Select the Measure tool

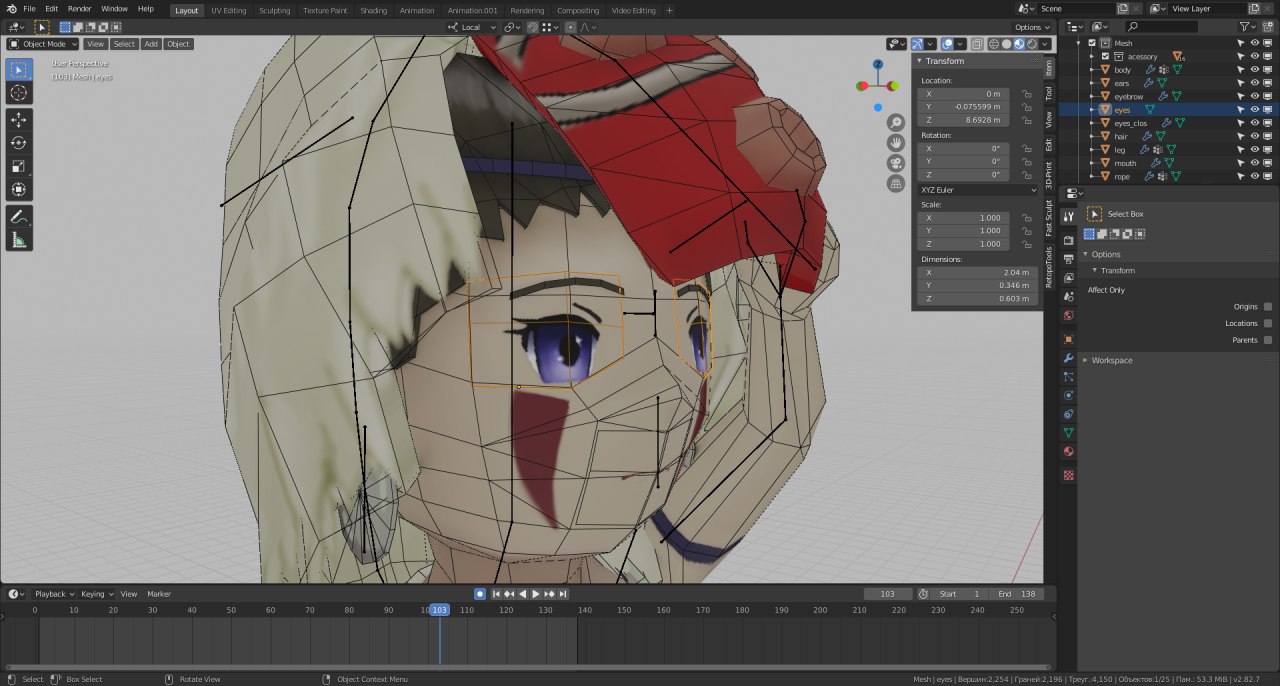[19, 240]
